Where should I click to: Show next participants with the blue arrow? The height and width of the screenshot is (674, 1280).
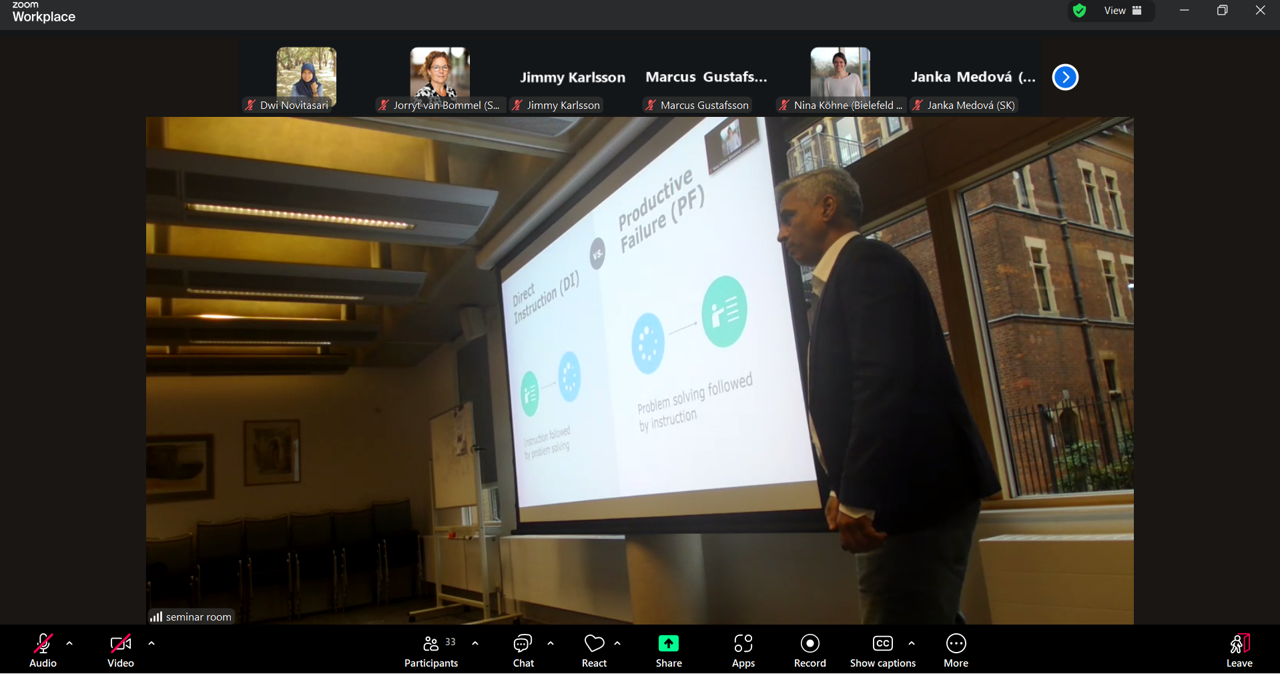1065,77
